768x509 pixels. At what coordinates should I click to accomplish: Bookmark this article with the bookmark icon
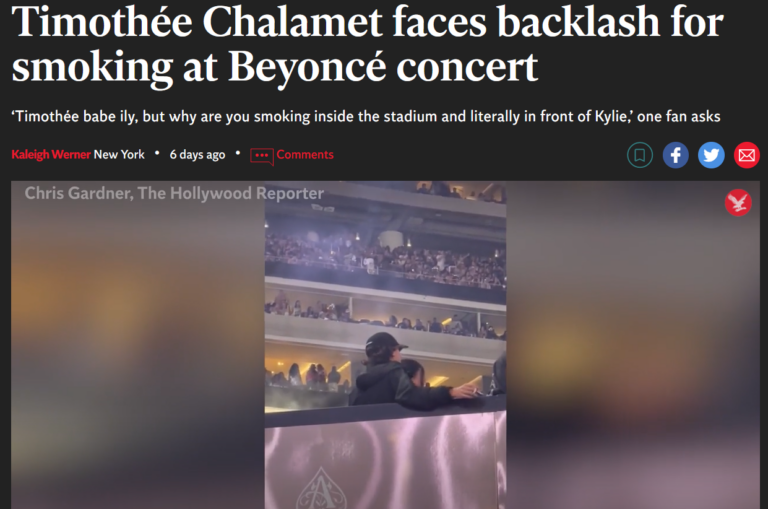(640, 155)
